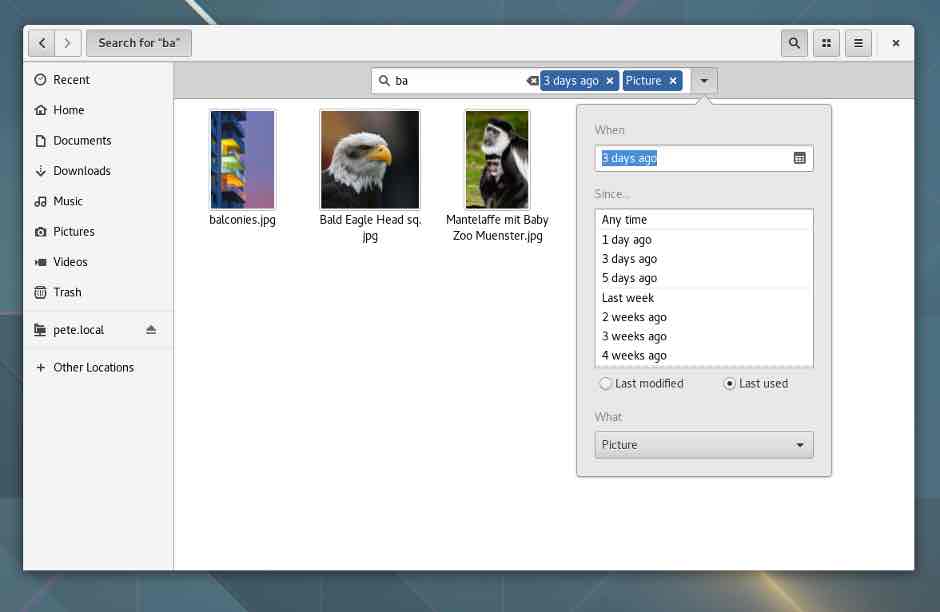The width and height of the screenshot is (940, 612).
Task: Expand the filter dropdown arrow beside the chips
Action: click(704, 80)
